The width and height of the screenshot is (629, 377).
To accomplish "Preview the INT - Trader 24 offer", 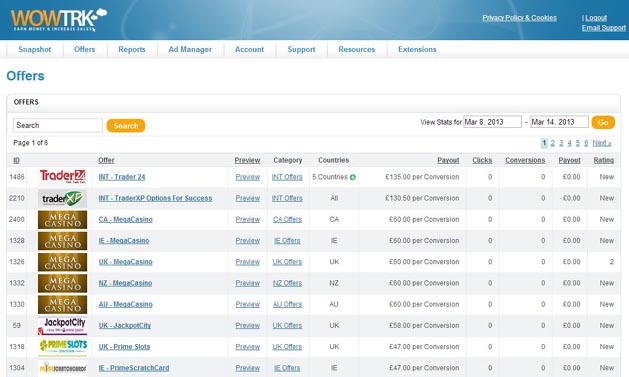I will click(x=248, y=177).
